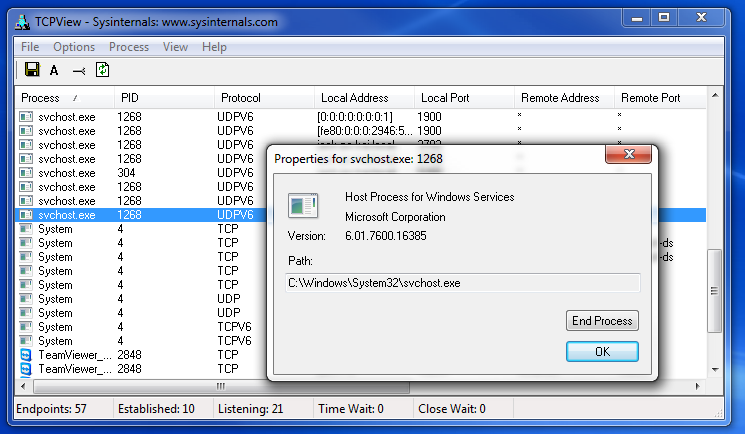The image size is (745, 434).
Task: Click 'Established: 10' in the status bar
Action: click(156, 409)
